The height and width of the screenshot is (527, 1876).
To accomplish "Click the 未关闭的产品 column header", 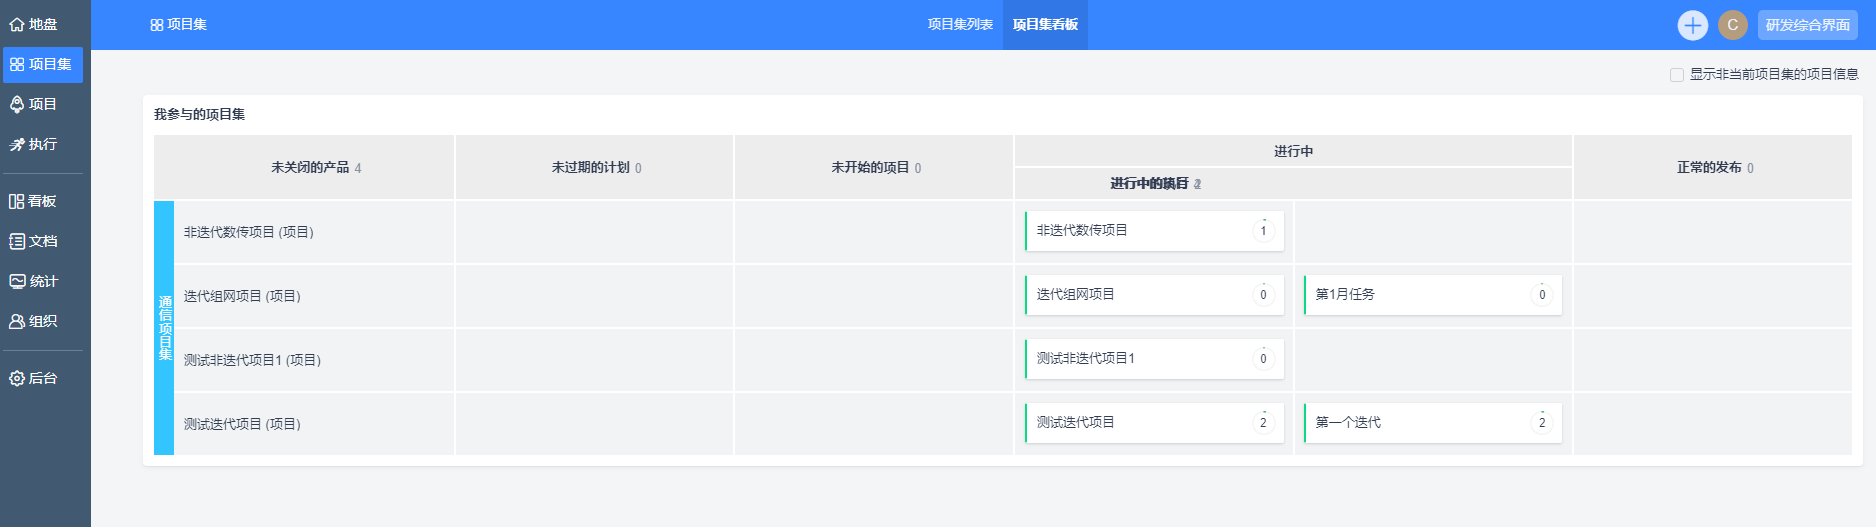I will 304,167.
